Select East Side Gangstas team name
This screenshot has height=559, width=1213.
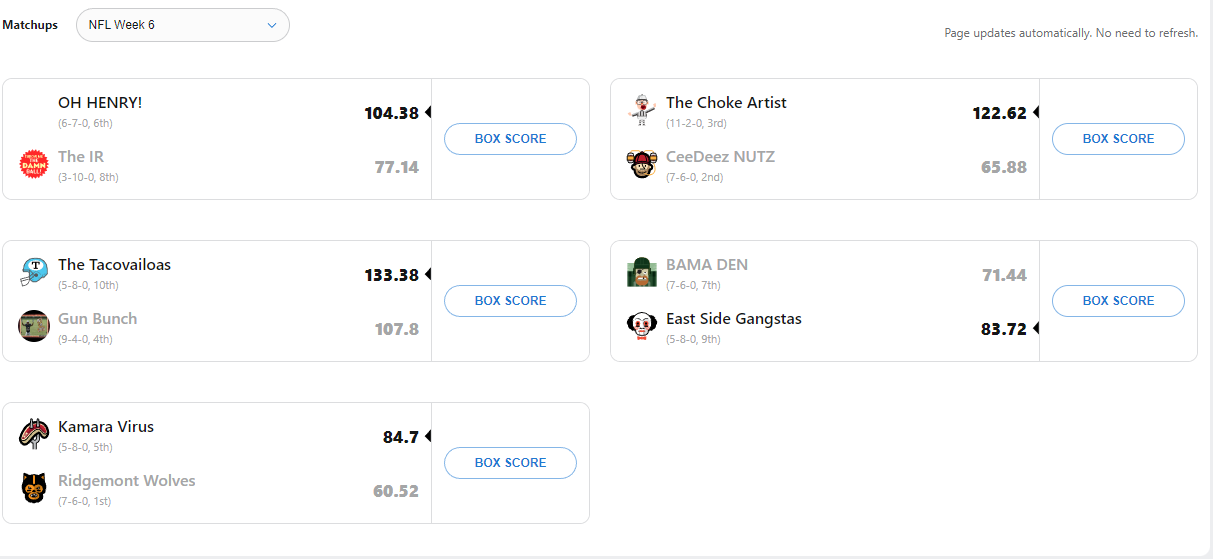734,319
